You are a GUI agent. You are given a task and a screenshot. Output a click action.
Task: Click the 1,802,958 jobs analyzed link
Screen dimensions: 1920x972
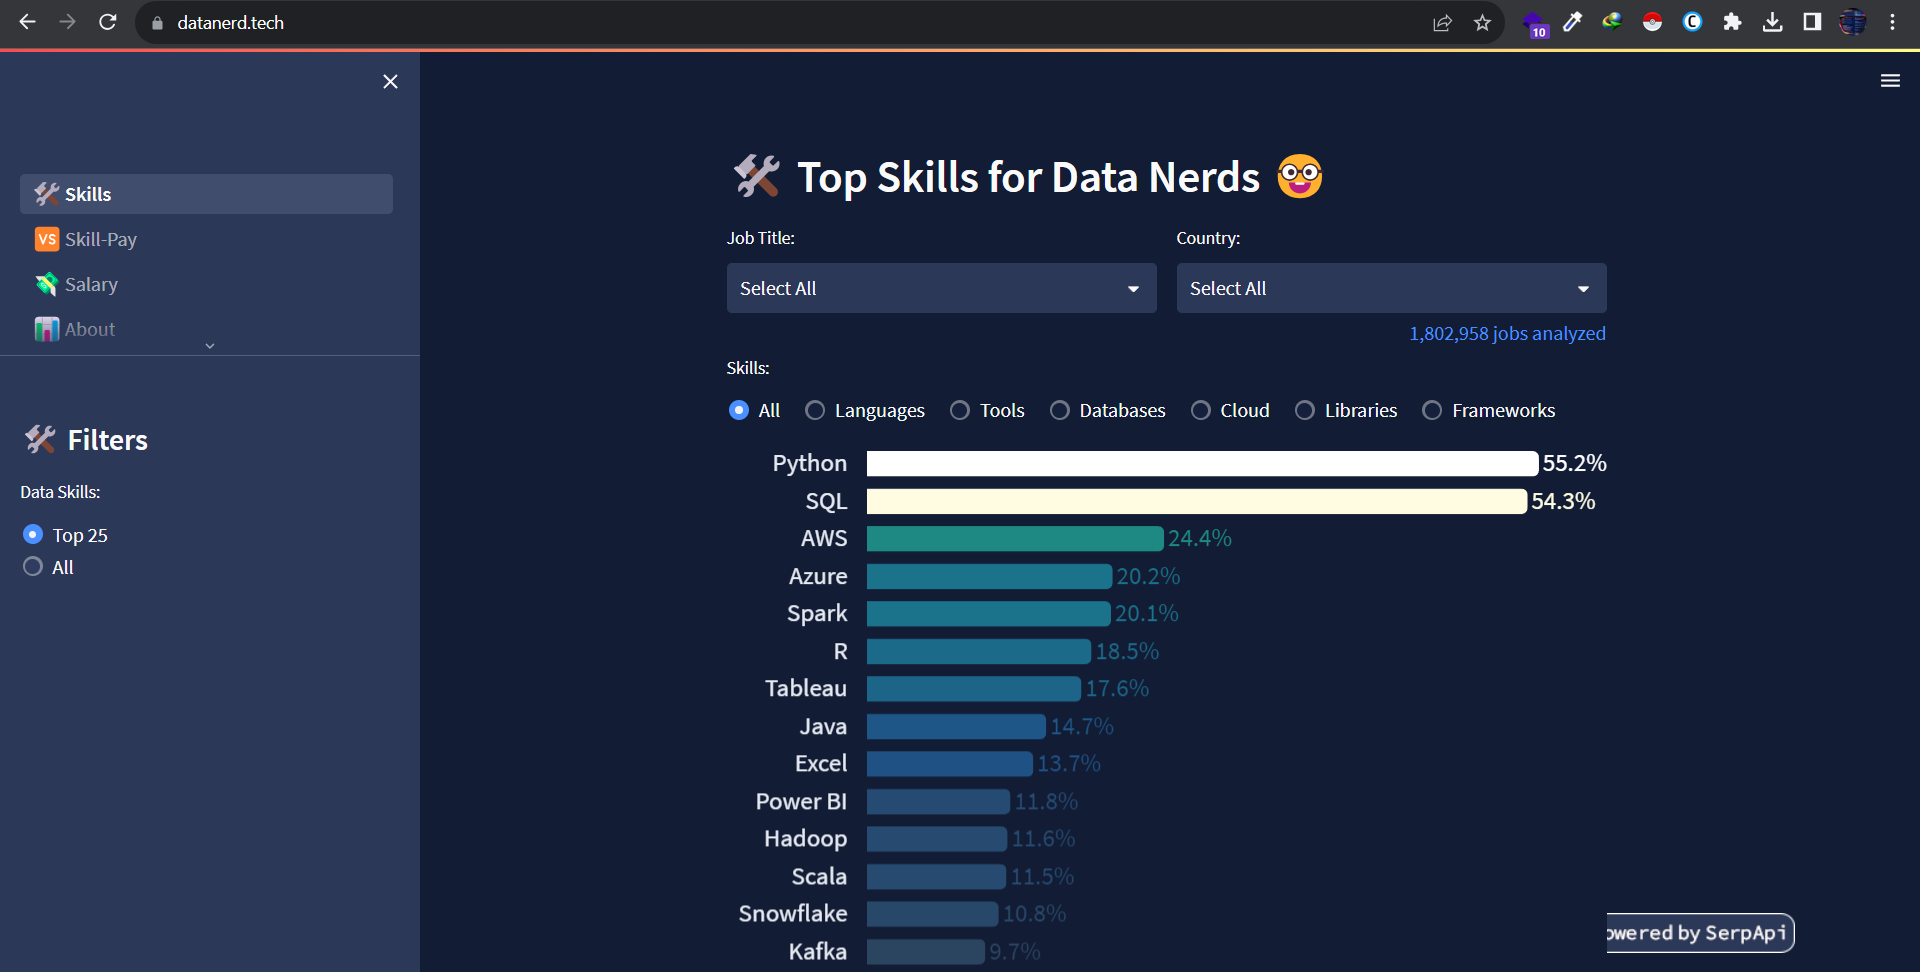click(x=1507, y=333)
